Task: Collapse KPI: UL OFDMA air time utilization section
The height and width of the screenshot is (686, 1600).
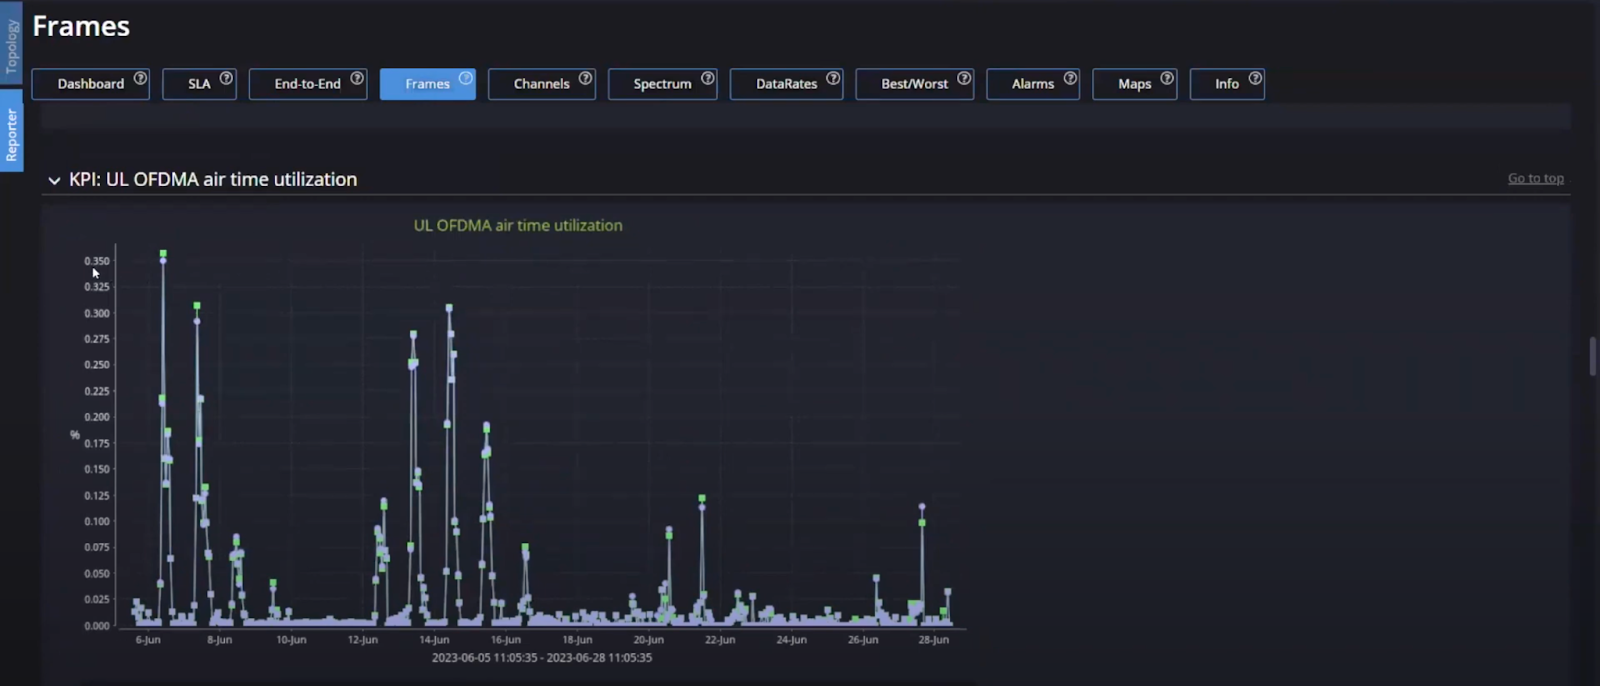Action: 54,181
